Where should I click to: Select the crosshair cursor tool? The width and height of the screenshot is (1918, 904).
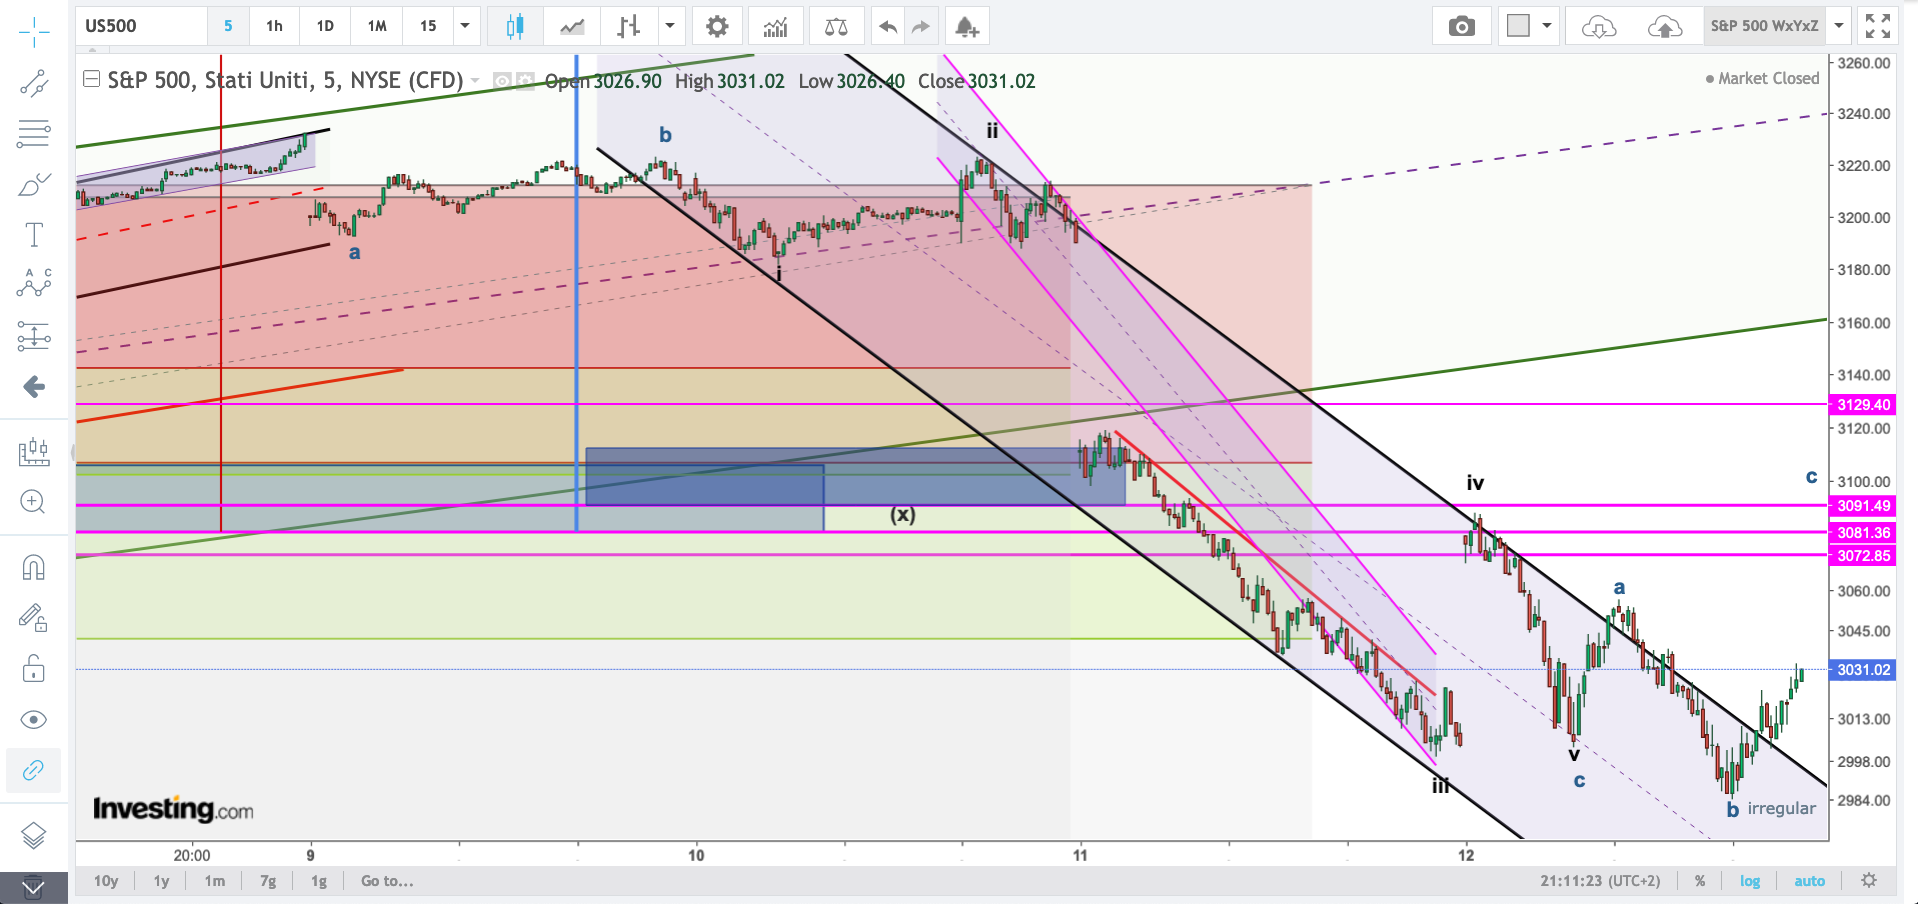coord(34,31)
